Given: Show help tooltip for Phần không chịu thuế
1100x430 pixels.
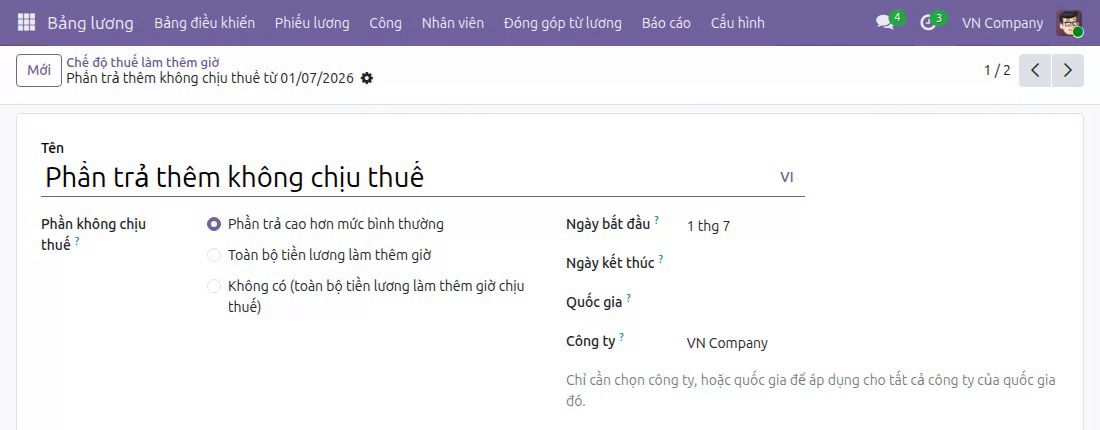Looking at the screenshot, I should point(77,241).
